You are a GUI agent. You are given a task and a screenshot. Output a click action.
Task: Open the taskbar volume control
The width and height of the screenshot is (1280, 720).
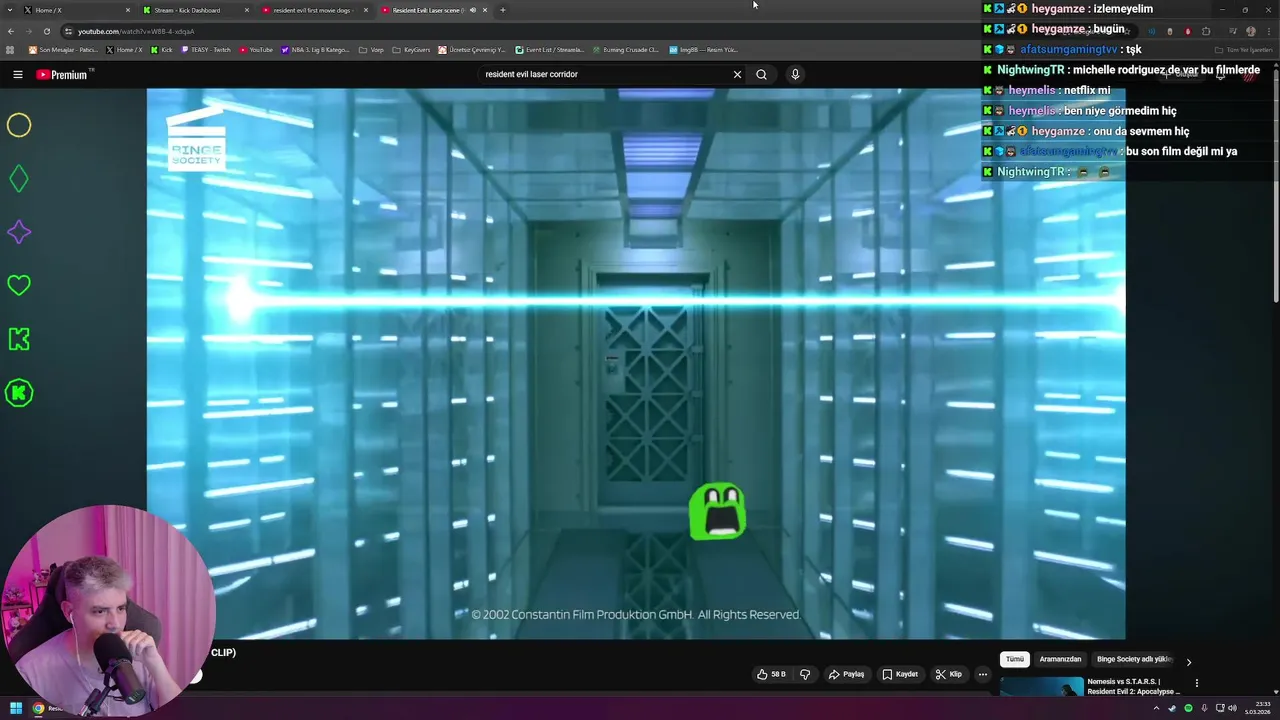point(1234,708)
